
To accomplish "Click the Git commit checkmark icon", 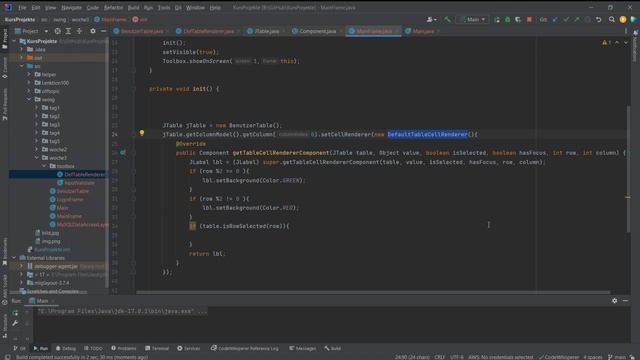I will coord(566,19).
